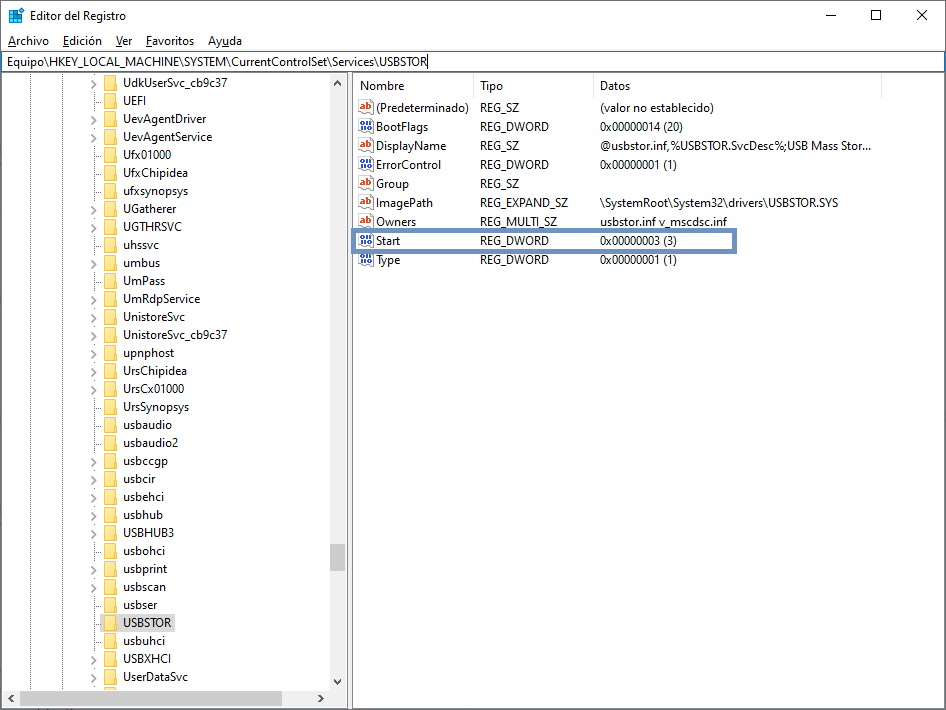
Task: Click the Datos column header
Action: [x=615, y=86]
